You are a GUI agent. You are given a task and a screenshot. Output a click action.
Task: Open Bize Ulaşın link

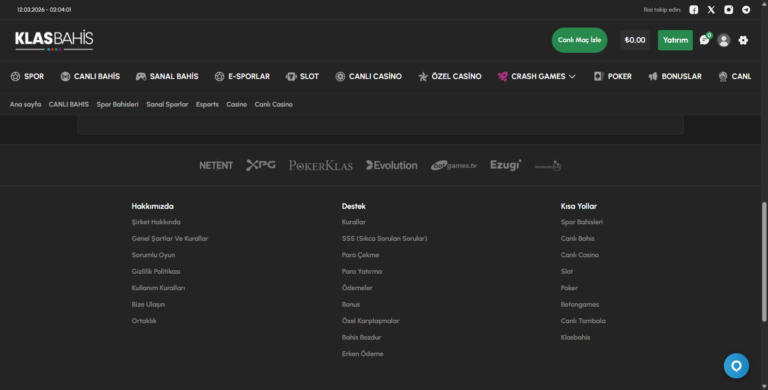(148, 304)
